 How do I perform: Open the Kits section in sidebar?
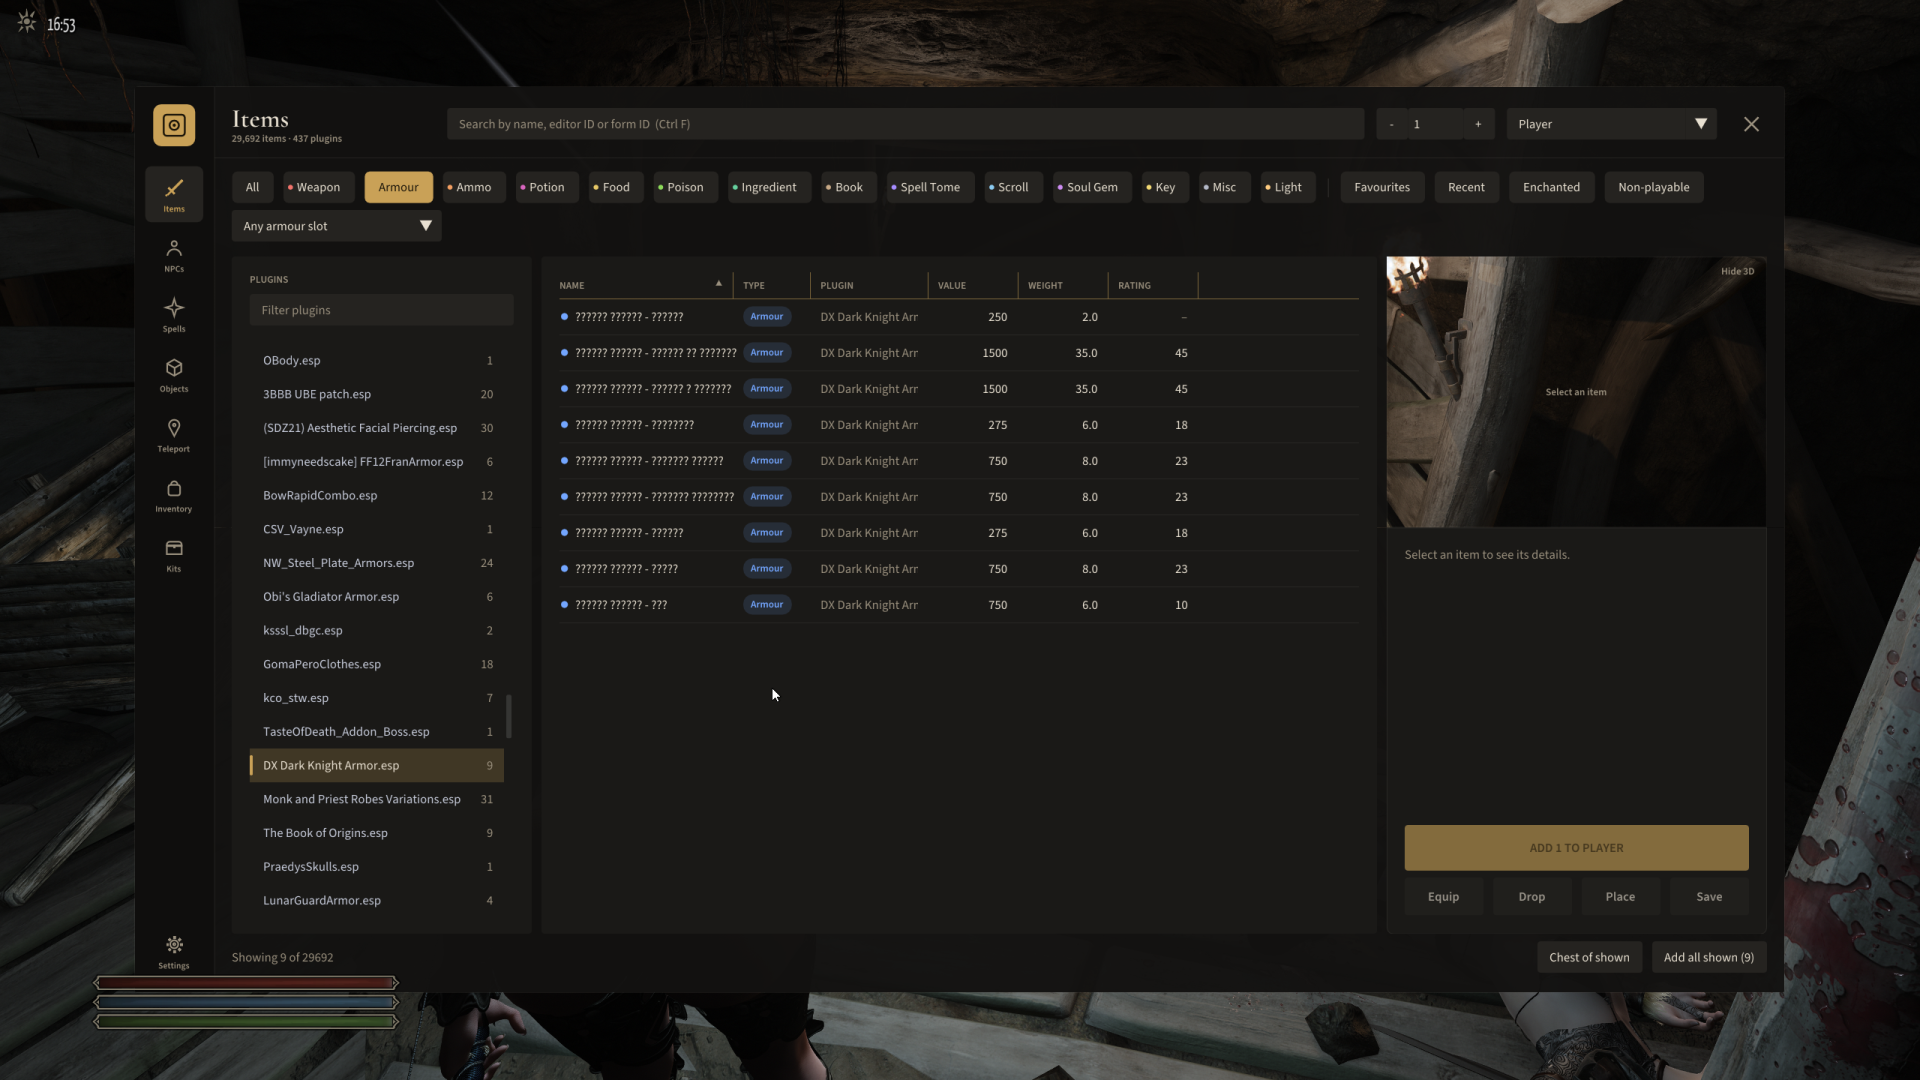point(174,555)
